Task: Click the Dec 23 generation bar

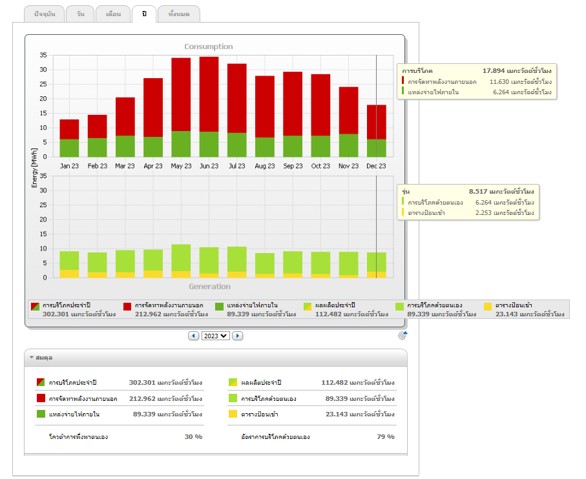Action: [376, 265]
